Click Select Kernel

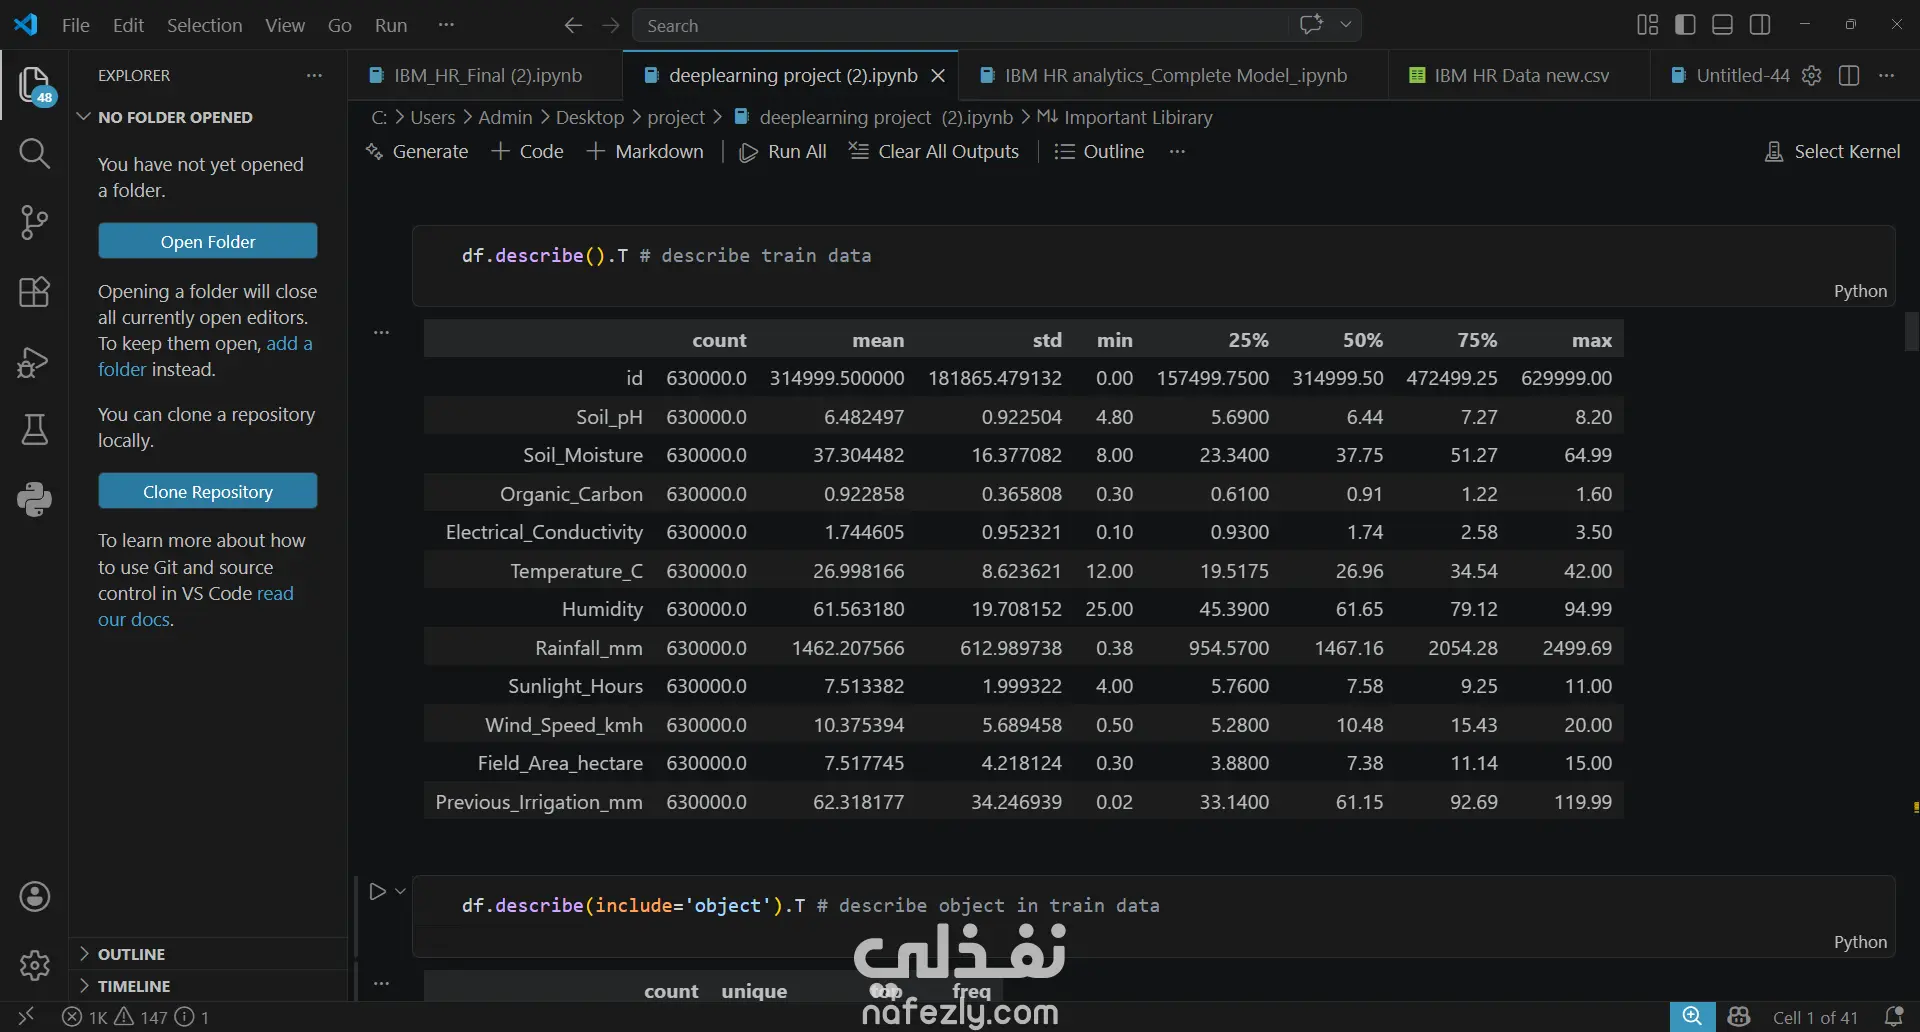1833,151
